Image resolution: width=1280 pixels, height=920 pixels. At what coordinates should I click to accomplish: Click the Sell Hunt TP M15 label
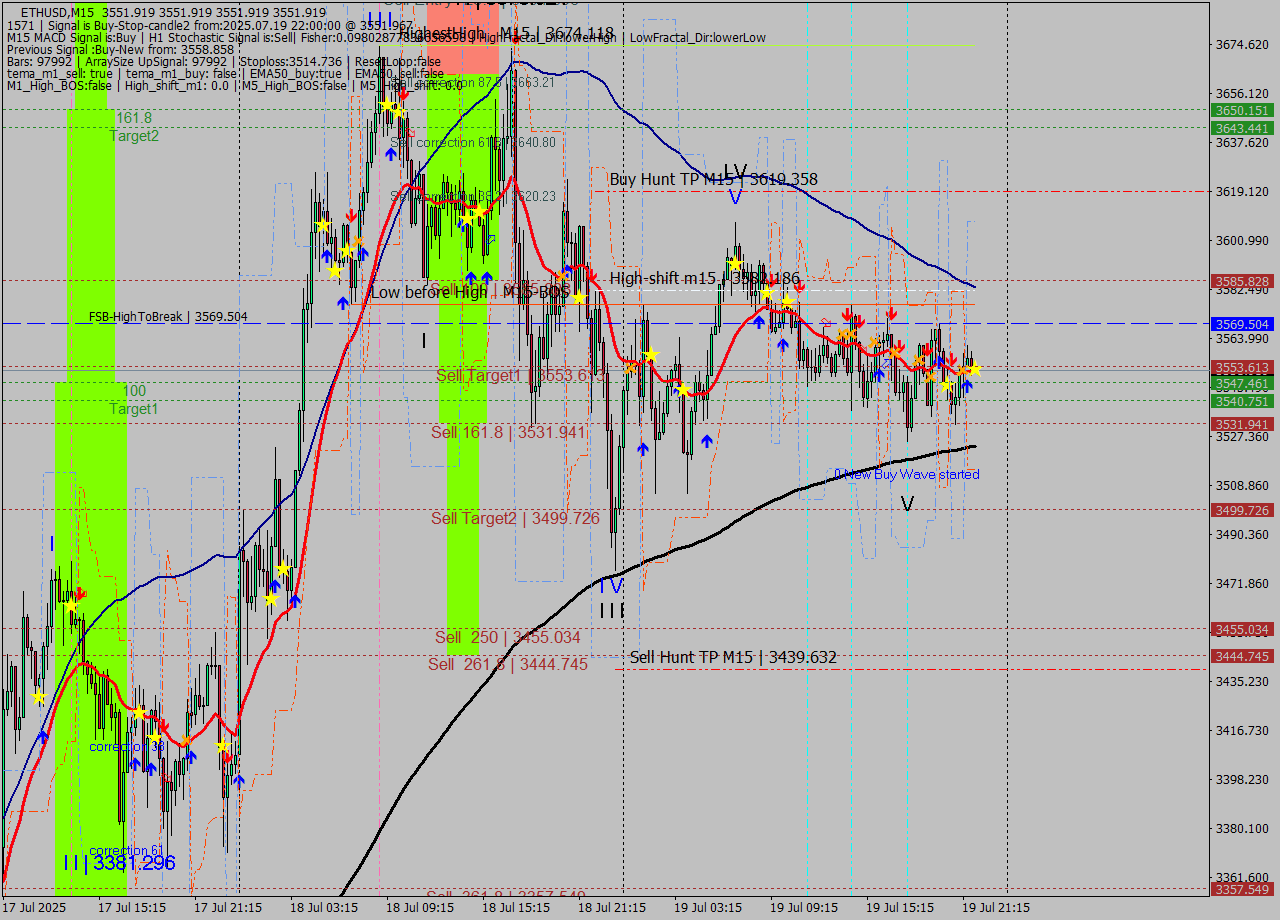click(733, 657)
